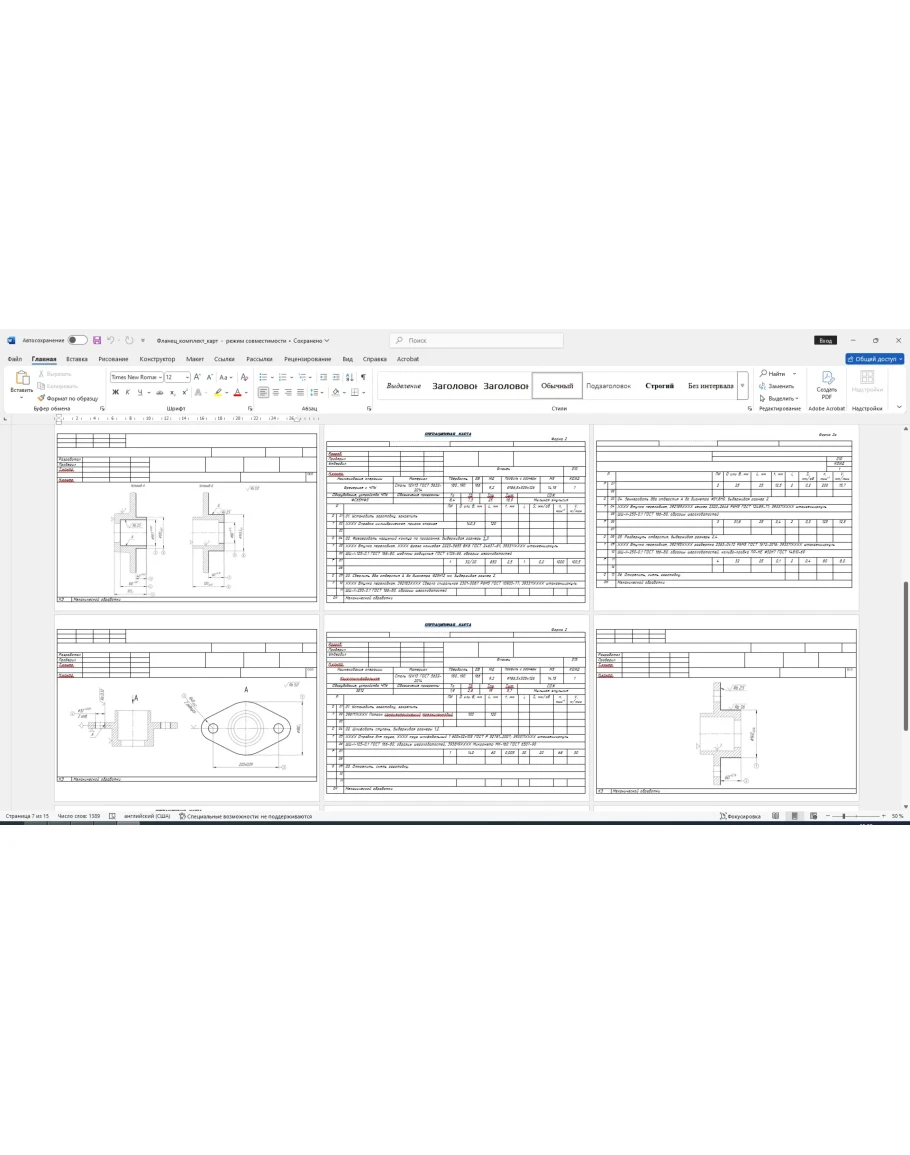This screenshot has height=1155, width=910.
Task: Center-align text using the center icon
Action: click(x=275, y=392)
